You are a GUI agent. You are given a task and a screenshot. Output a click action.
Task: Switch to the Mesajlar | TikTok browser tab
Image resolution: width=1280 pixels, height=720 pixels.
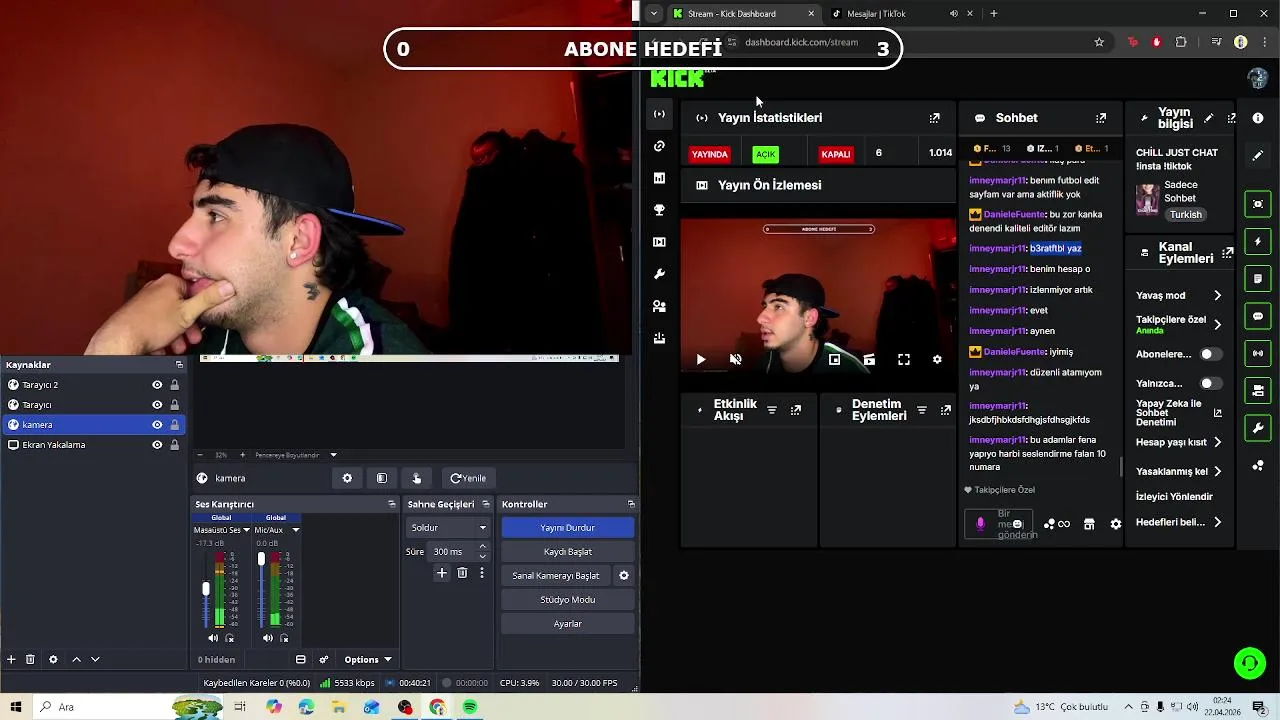pyautogui.click(x=902, y=14)
